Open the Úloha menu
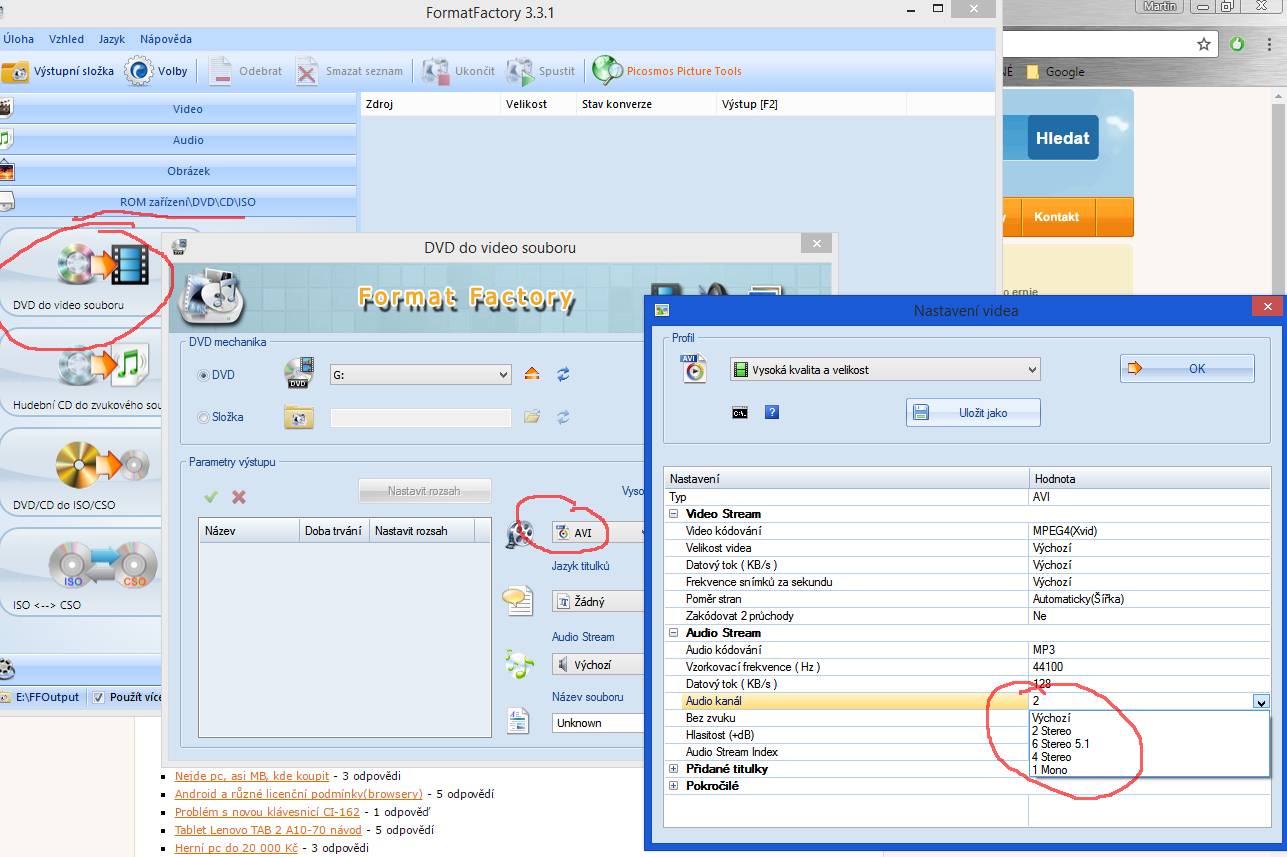 coord(18,39)
